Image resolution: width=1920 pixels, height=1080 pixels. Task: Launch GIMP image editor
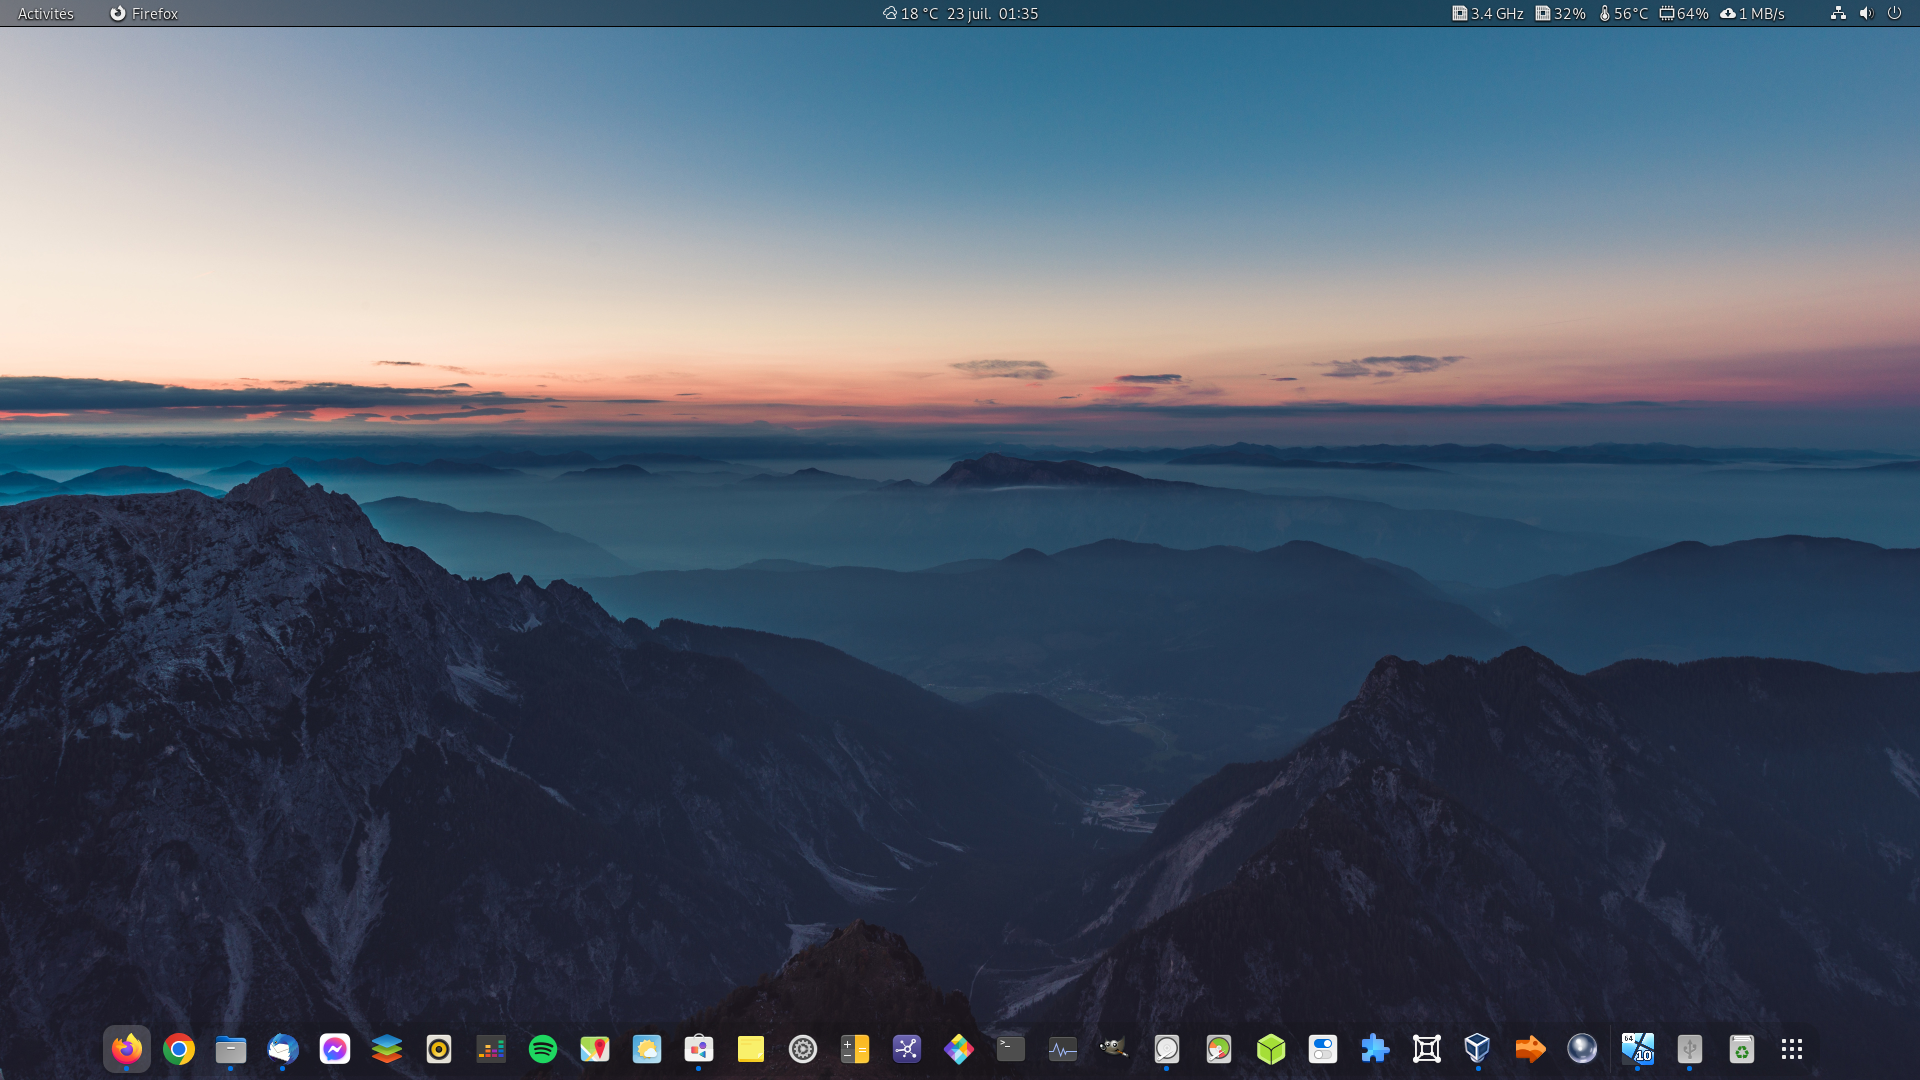pyautogui.click(x=1114, y=1049)
